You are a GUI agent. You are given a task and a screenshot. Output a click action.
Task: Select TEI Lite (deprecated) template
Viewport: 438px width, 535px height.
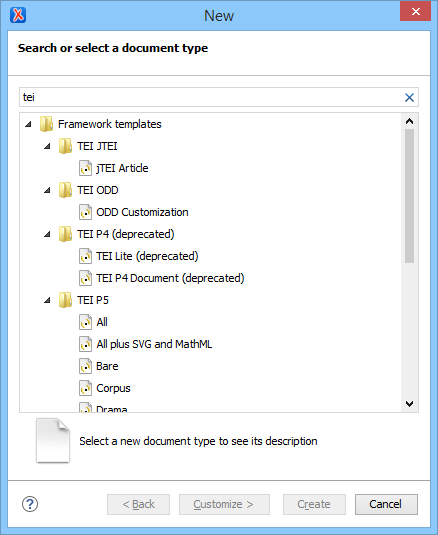click(x=147, y=256)
